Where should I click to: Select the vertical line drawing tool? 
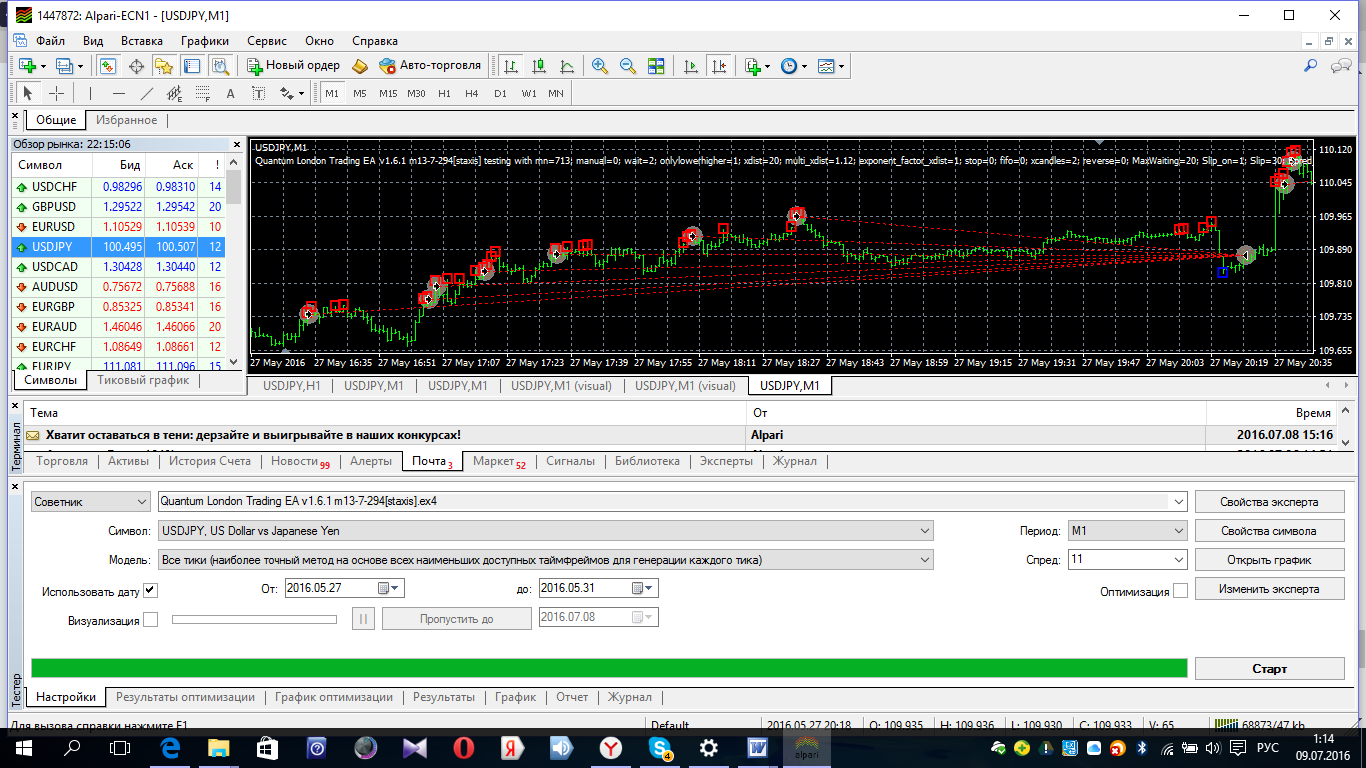90,93
